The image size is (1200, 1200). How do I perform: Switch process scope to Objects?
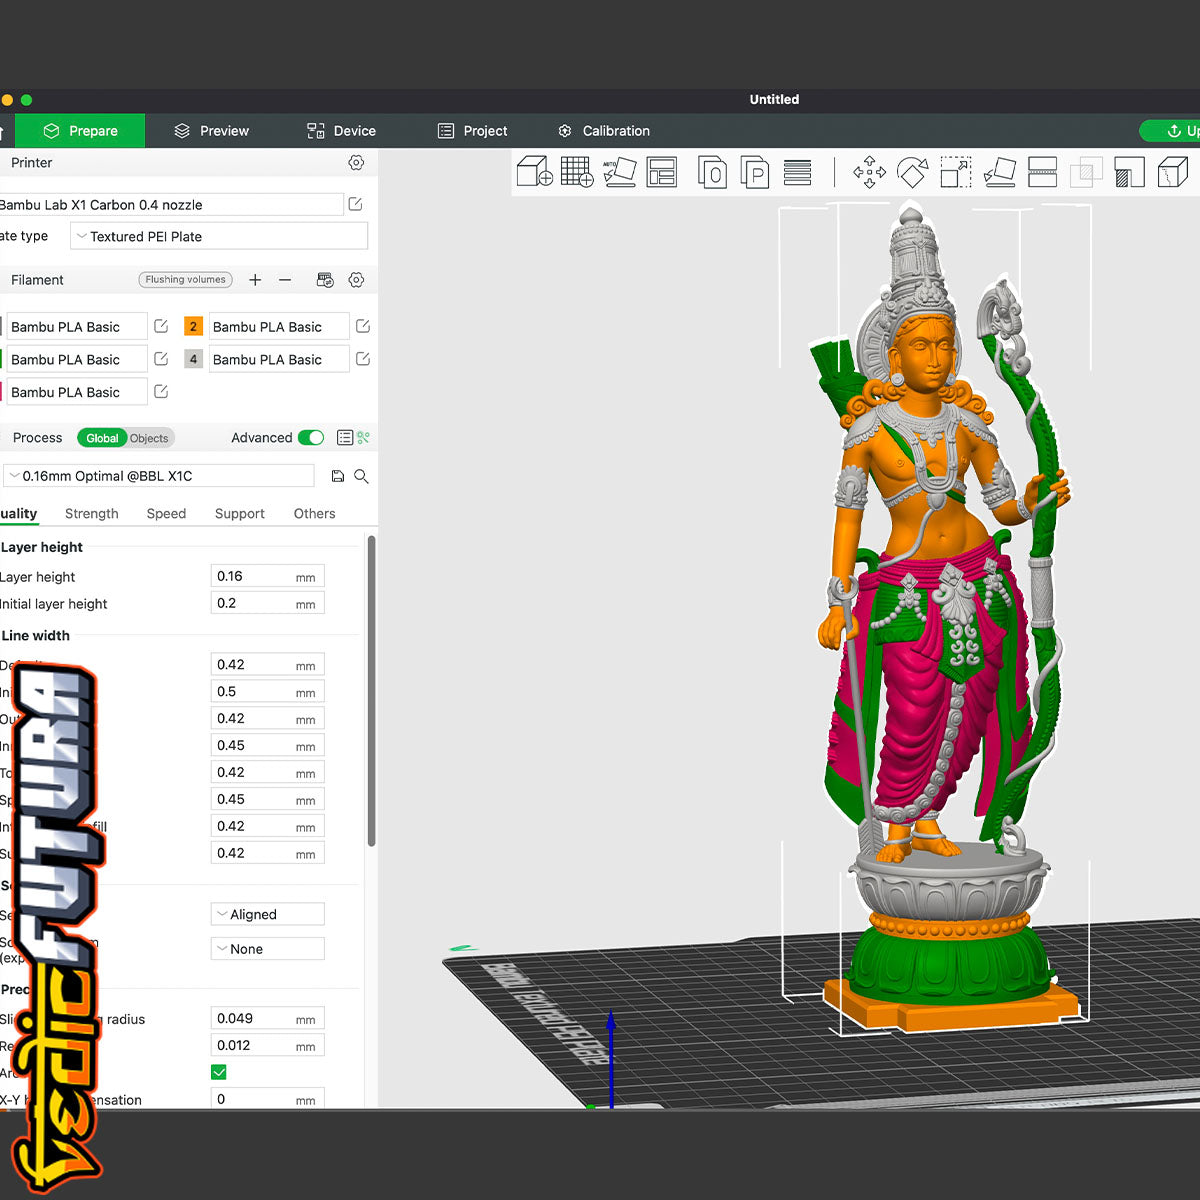click(x=149, y=438)
